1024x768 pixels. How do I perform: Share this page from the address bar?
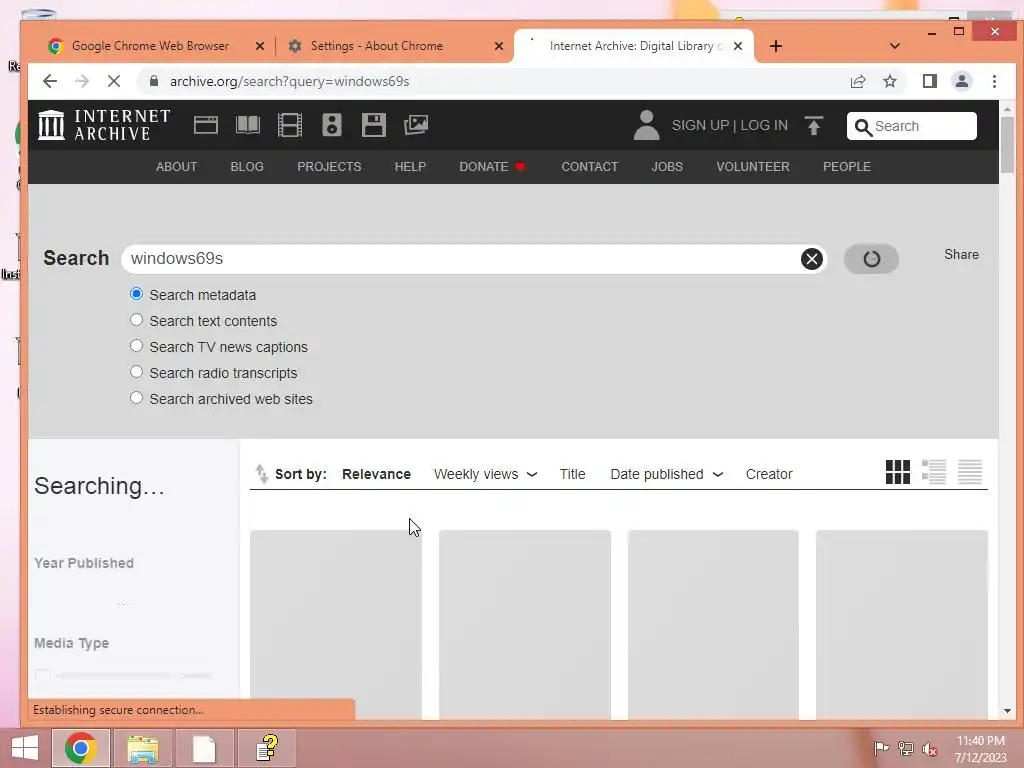point(857,81)
